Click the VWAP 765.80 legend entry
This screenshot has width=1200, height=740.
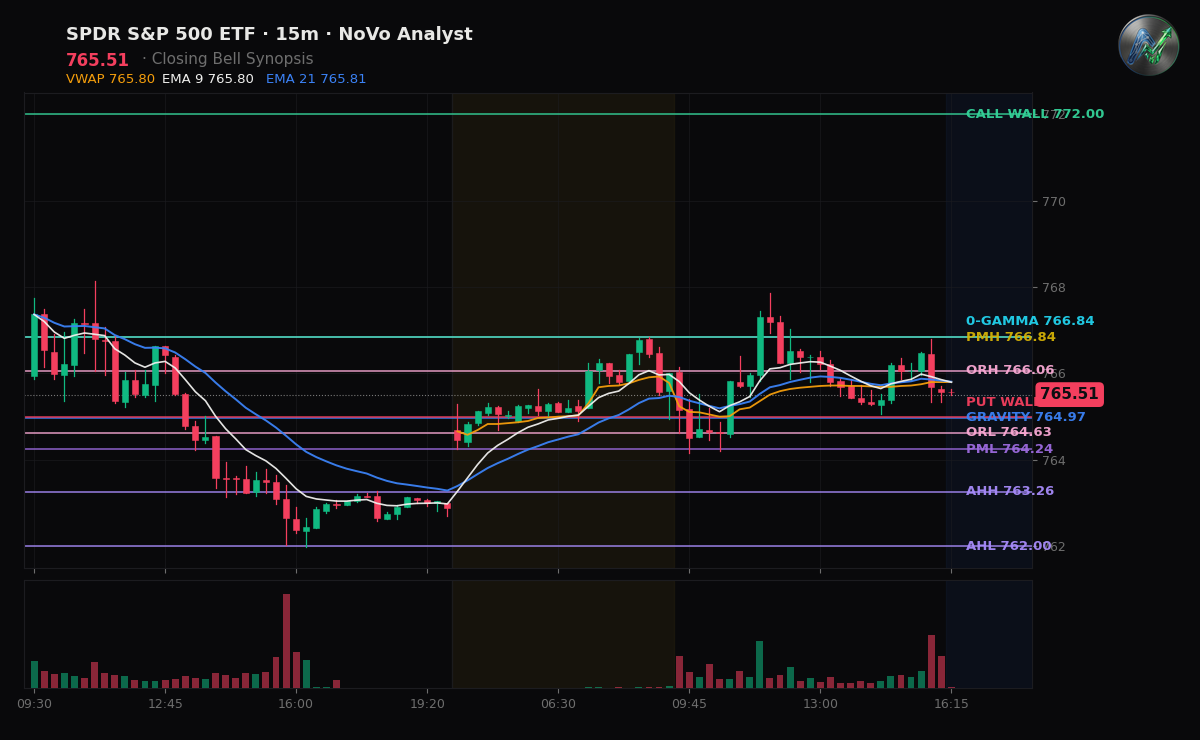tap(110, 79)
